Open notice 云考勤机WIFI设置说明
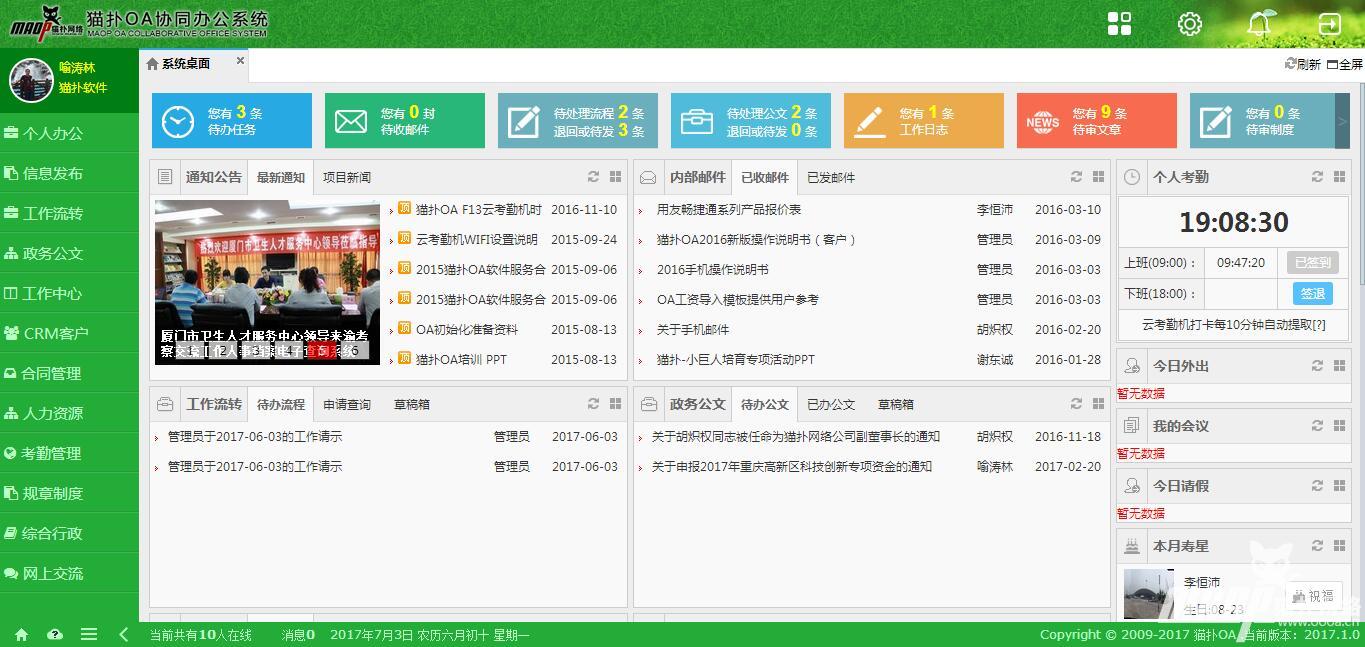Image resolution: width=1365 pixels, height=647 pixels. click(x=476, y=240)
